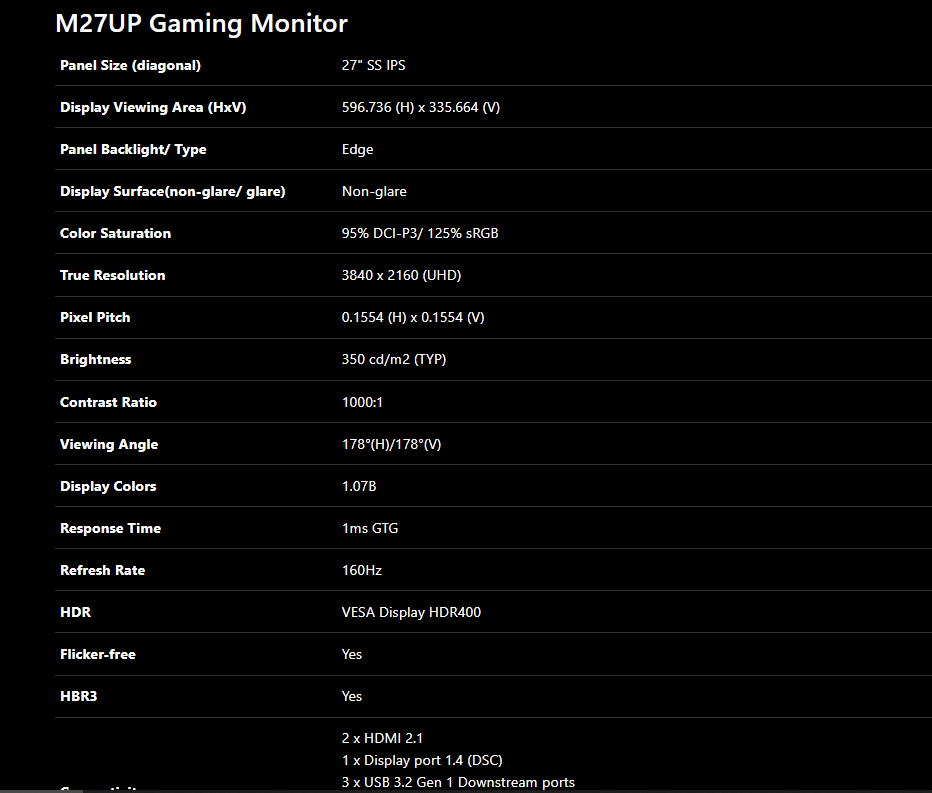The width and height of the screenshot is (932, 793).
Task: Click the 178°(H)/178°(V) viewing angle value
Action: (391, 445)
